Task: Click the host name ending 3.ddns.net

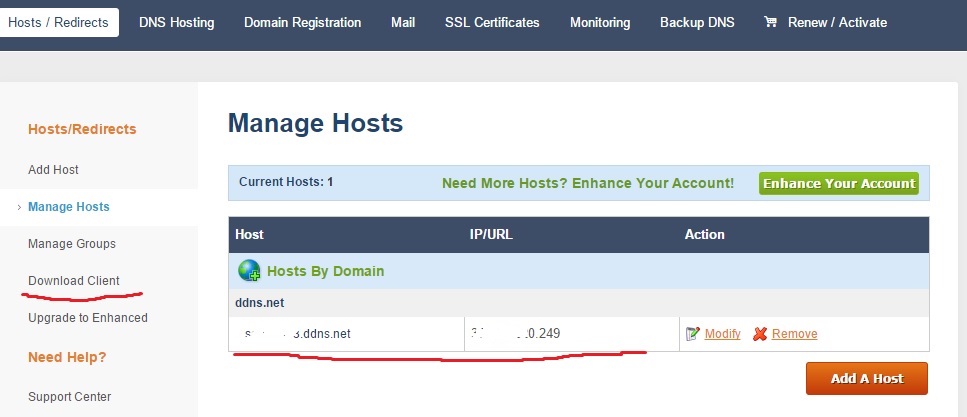Action: tap(297, 334)
